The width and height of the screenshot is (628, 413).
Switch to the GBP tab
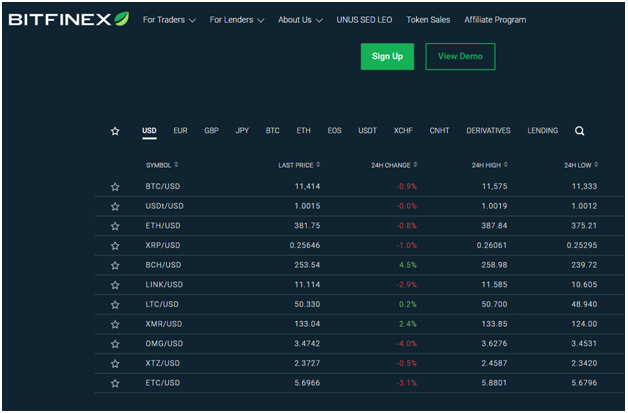coord(211,131)
